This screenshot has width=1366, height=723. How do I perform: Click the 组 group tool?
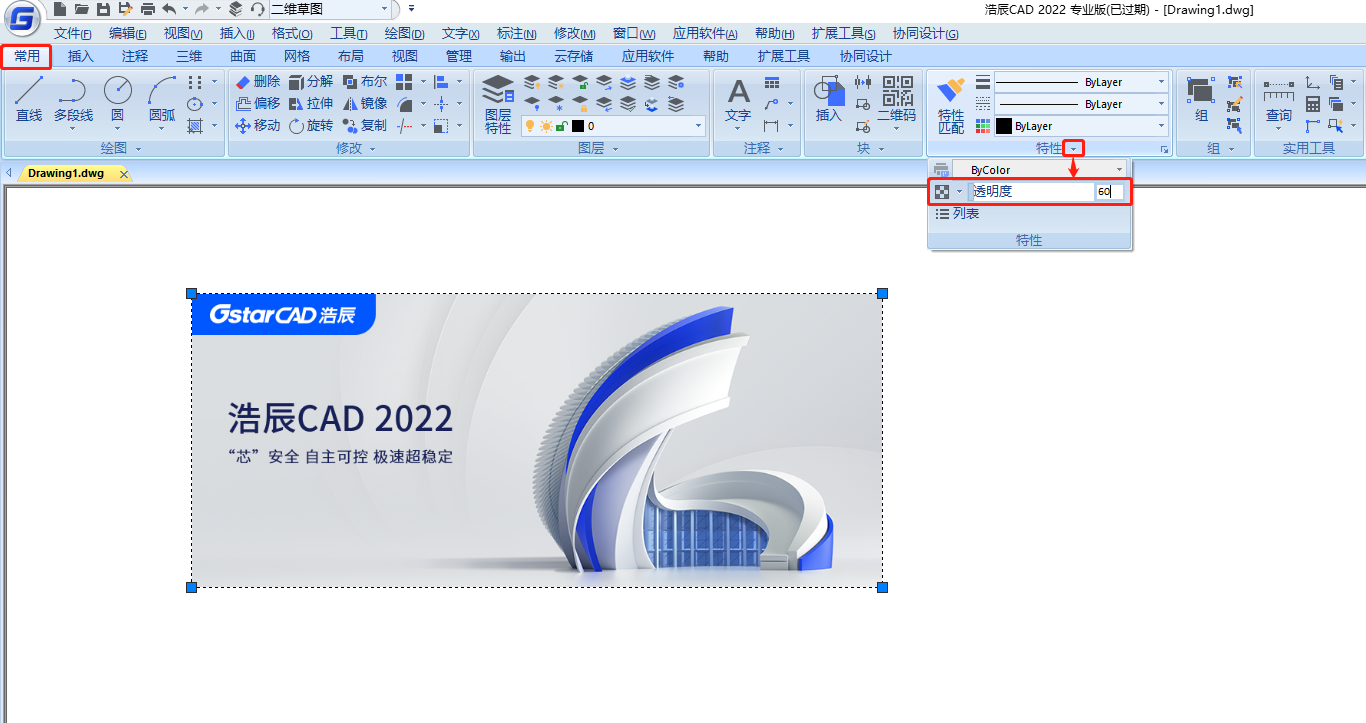[x=1201, y=98]
